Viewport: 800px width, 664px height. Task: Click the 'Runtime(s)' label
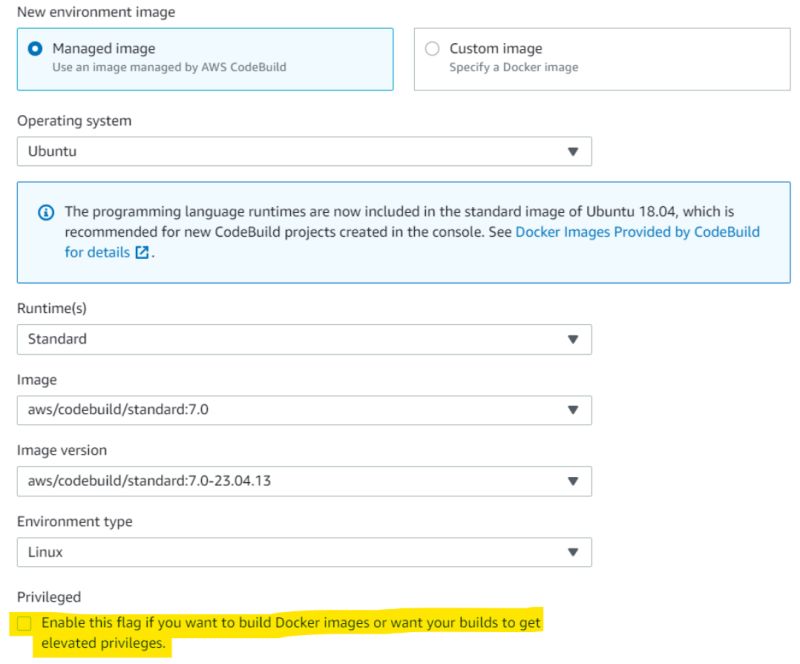pos(52,308)
